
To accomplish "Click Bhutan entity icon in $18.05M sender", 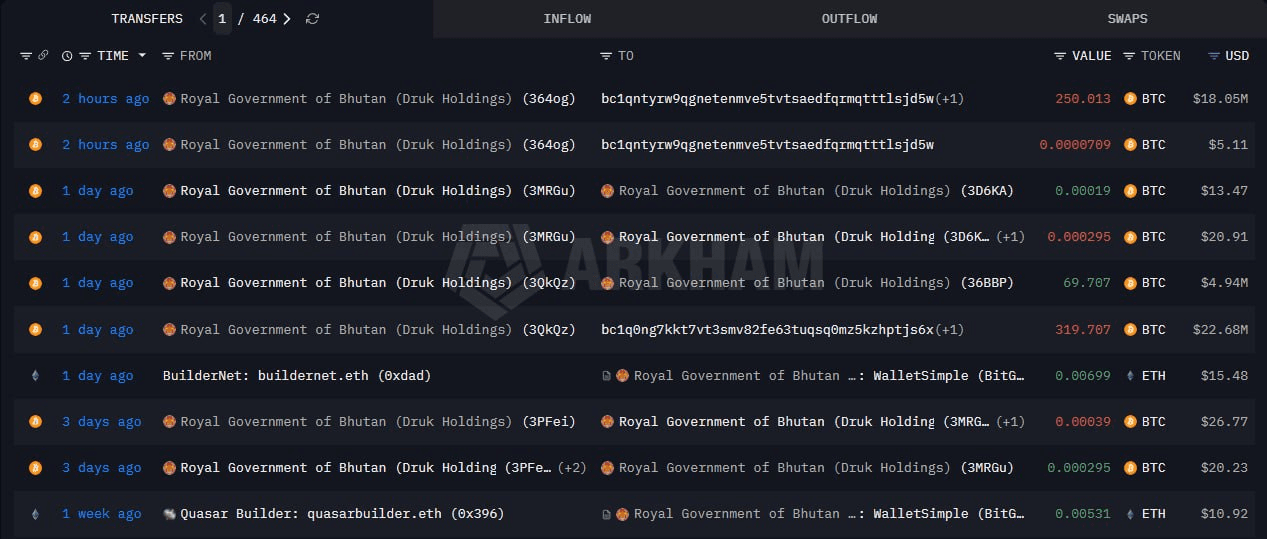I will click(x=169, y=99).
